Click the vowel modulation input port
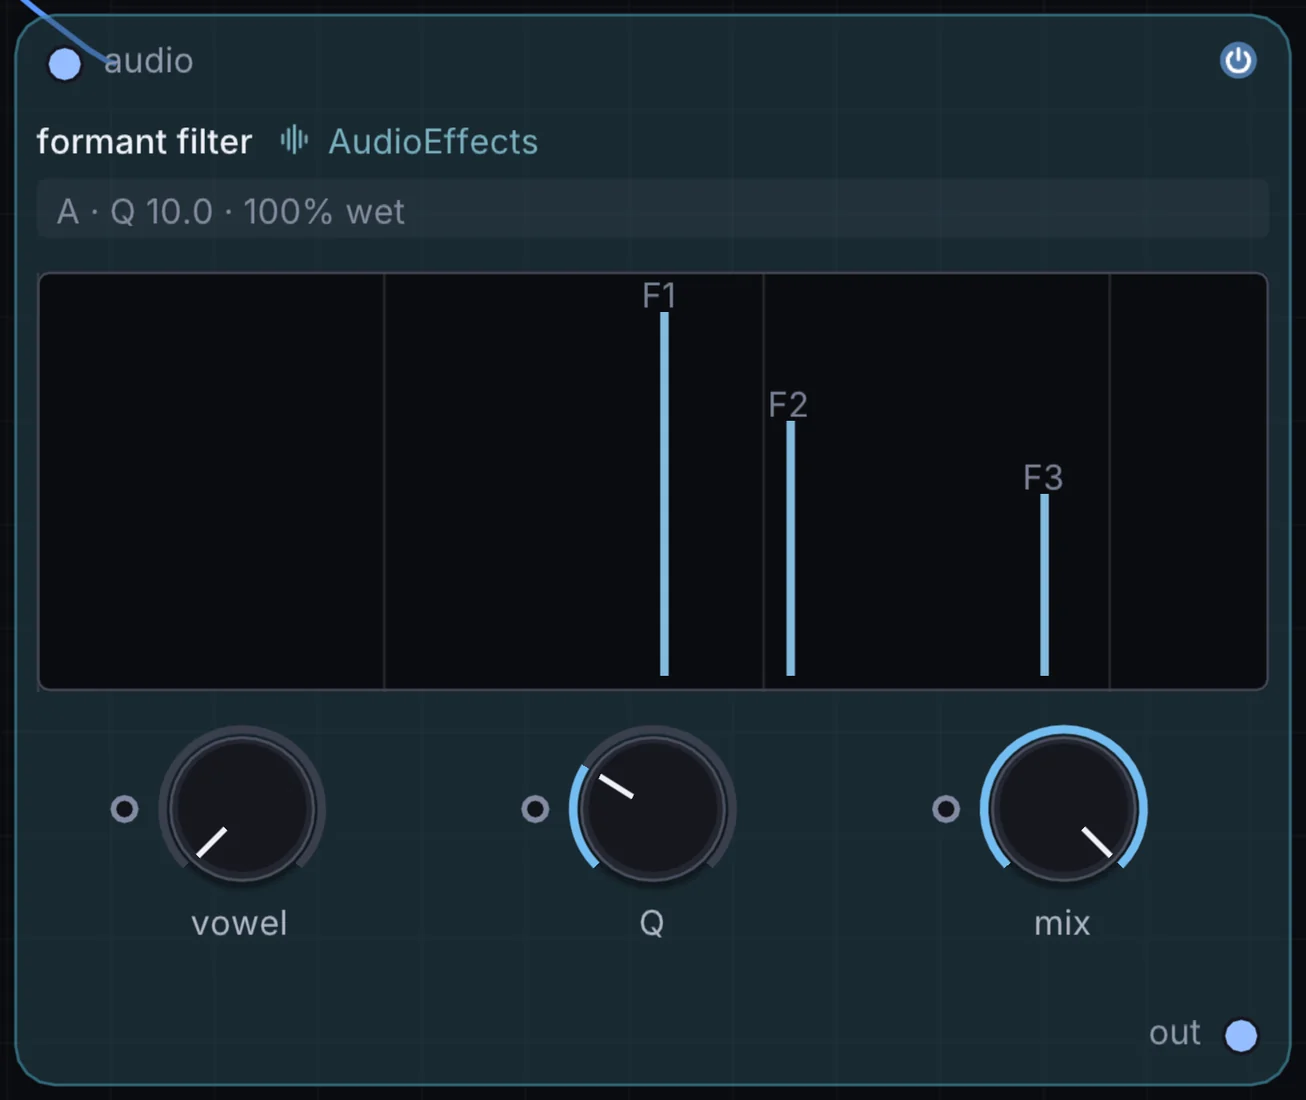This screenshot has width=1306, height=1100. point(124,809)
